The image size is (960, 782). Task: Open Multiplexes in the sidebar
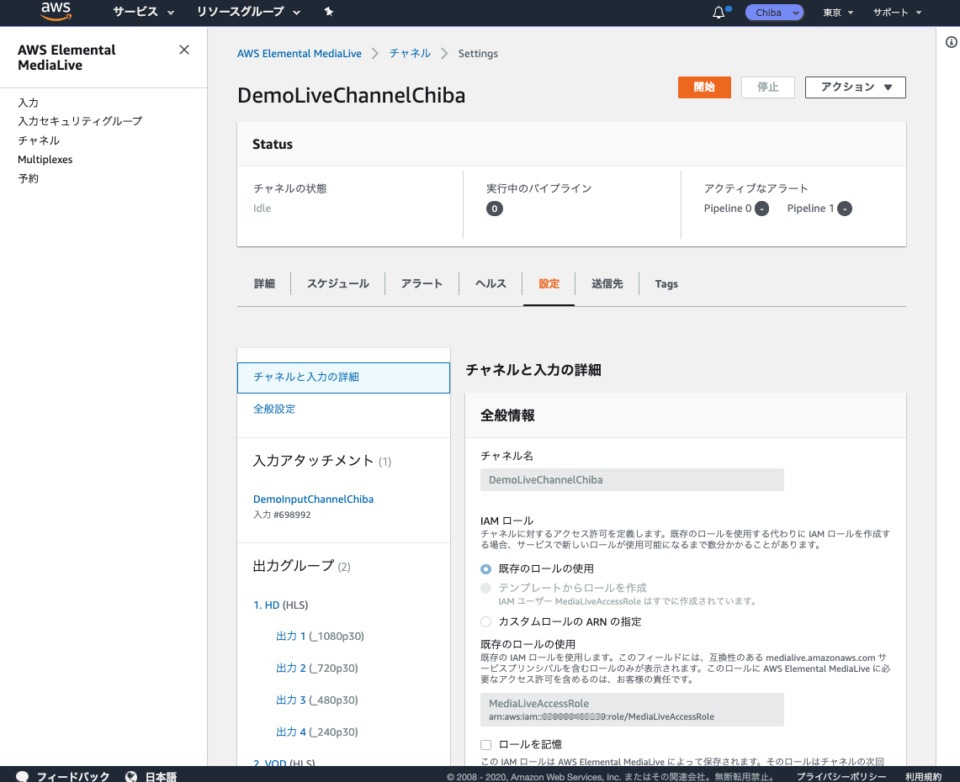45,159
